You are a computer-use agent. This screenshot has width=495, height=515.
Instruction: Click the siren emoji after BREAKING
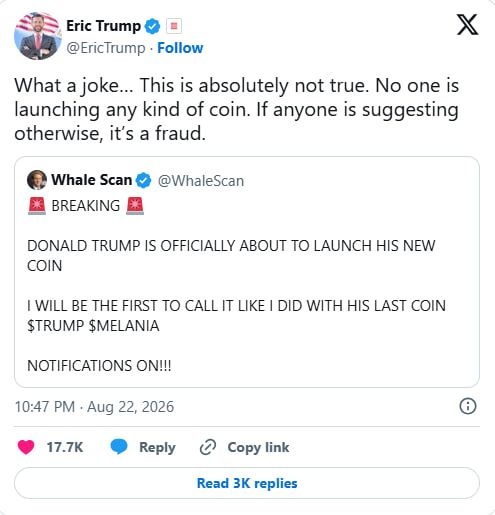(x=135, y=206)
